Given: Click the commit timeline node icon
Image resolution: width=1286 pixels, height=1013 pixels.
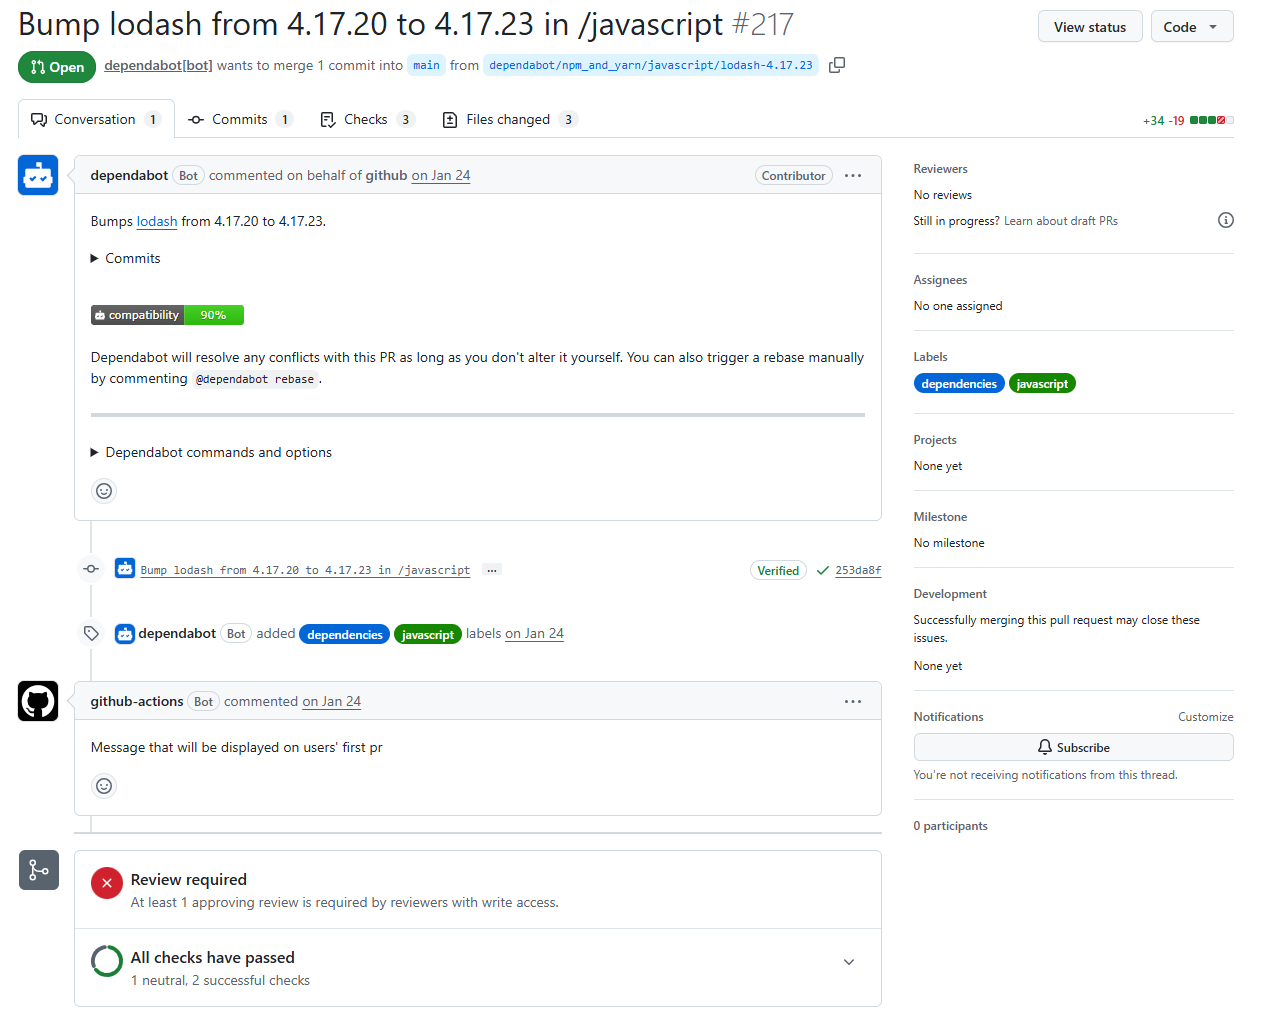Looking at the screenshot, I should coord(91,569).
